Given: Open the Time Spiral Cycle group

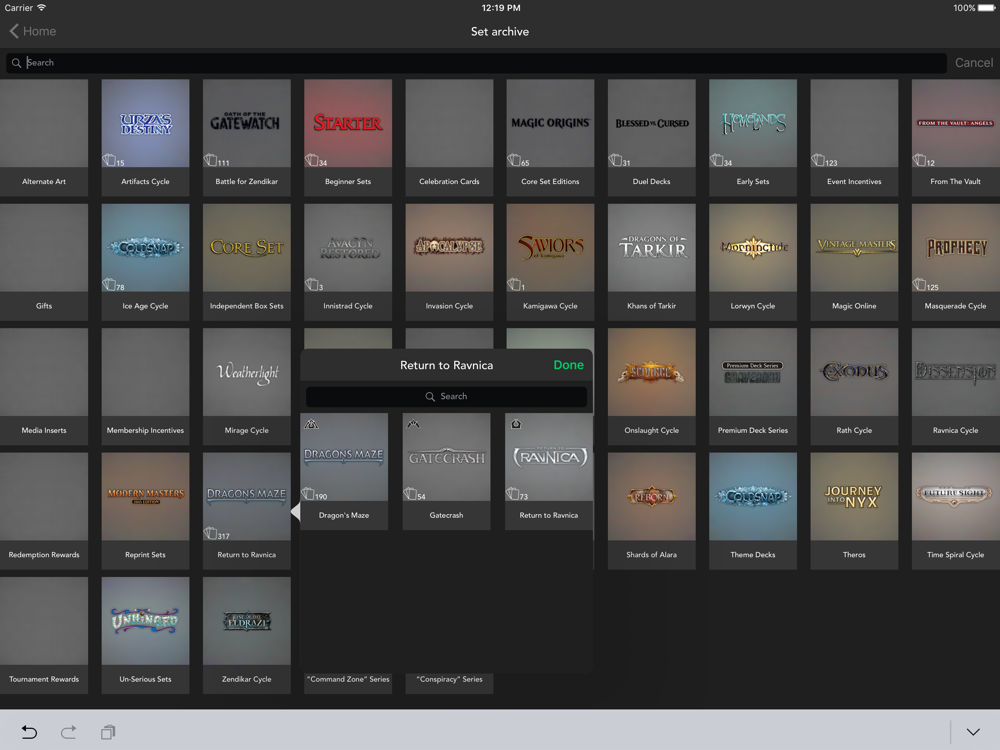Looking at the screenshot, I should (x=956, y=511).
